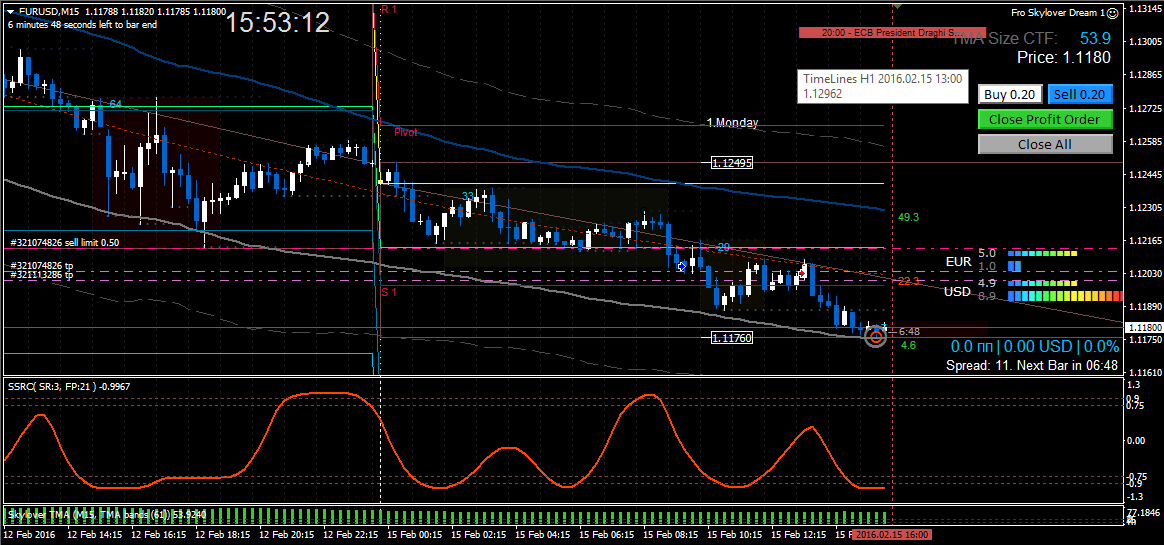Select the #321074826 tp order label

42,265
